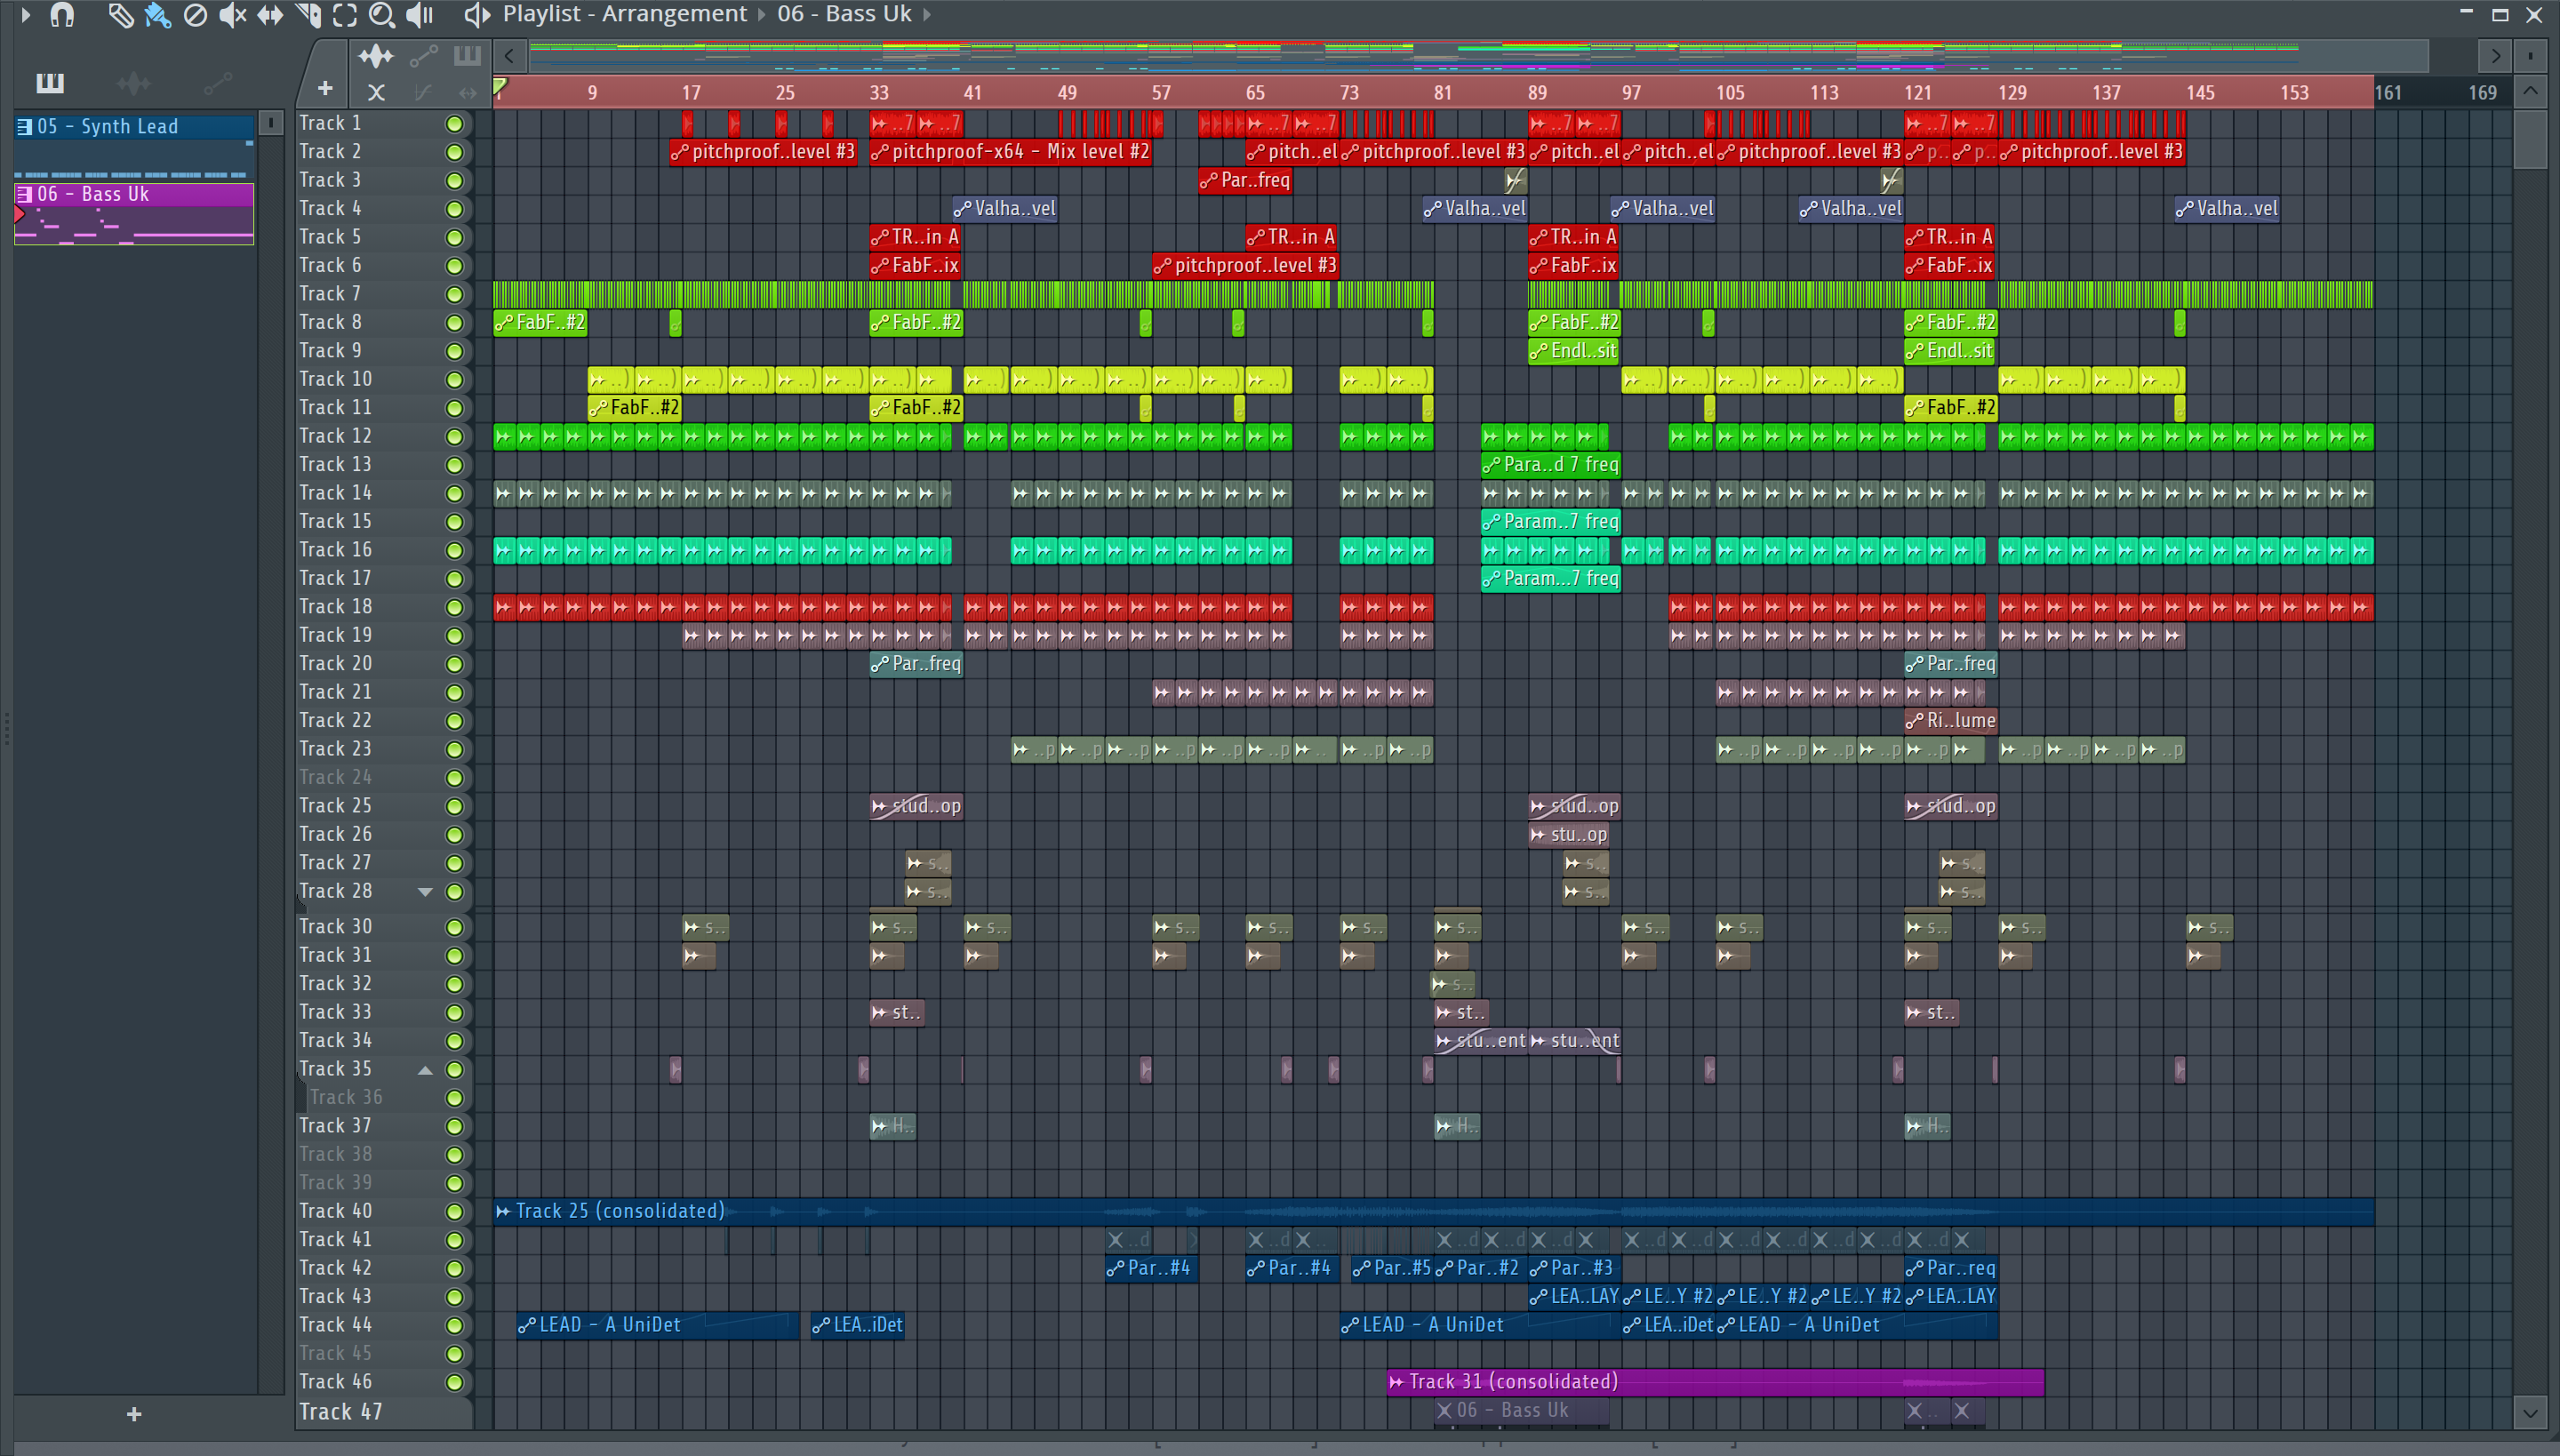Disable Track 44 using its green LED

coord(454,1325)
